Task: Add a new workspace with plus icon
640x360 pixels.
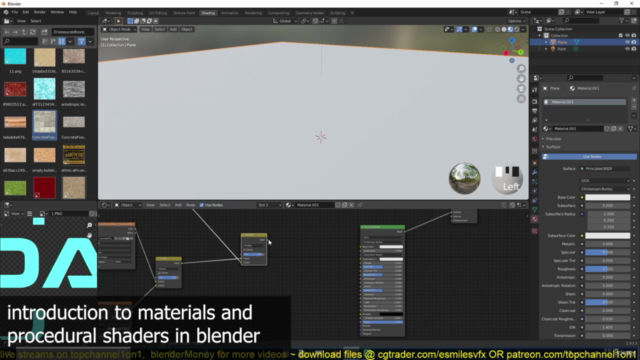Action: coord(352,13)
